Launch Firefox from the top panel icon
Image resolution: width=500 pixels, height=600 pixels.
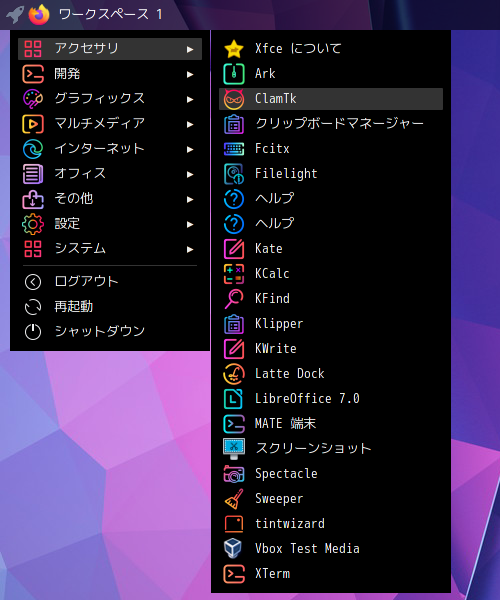pos(39,15)
